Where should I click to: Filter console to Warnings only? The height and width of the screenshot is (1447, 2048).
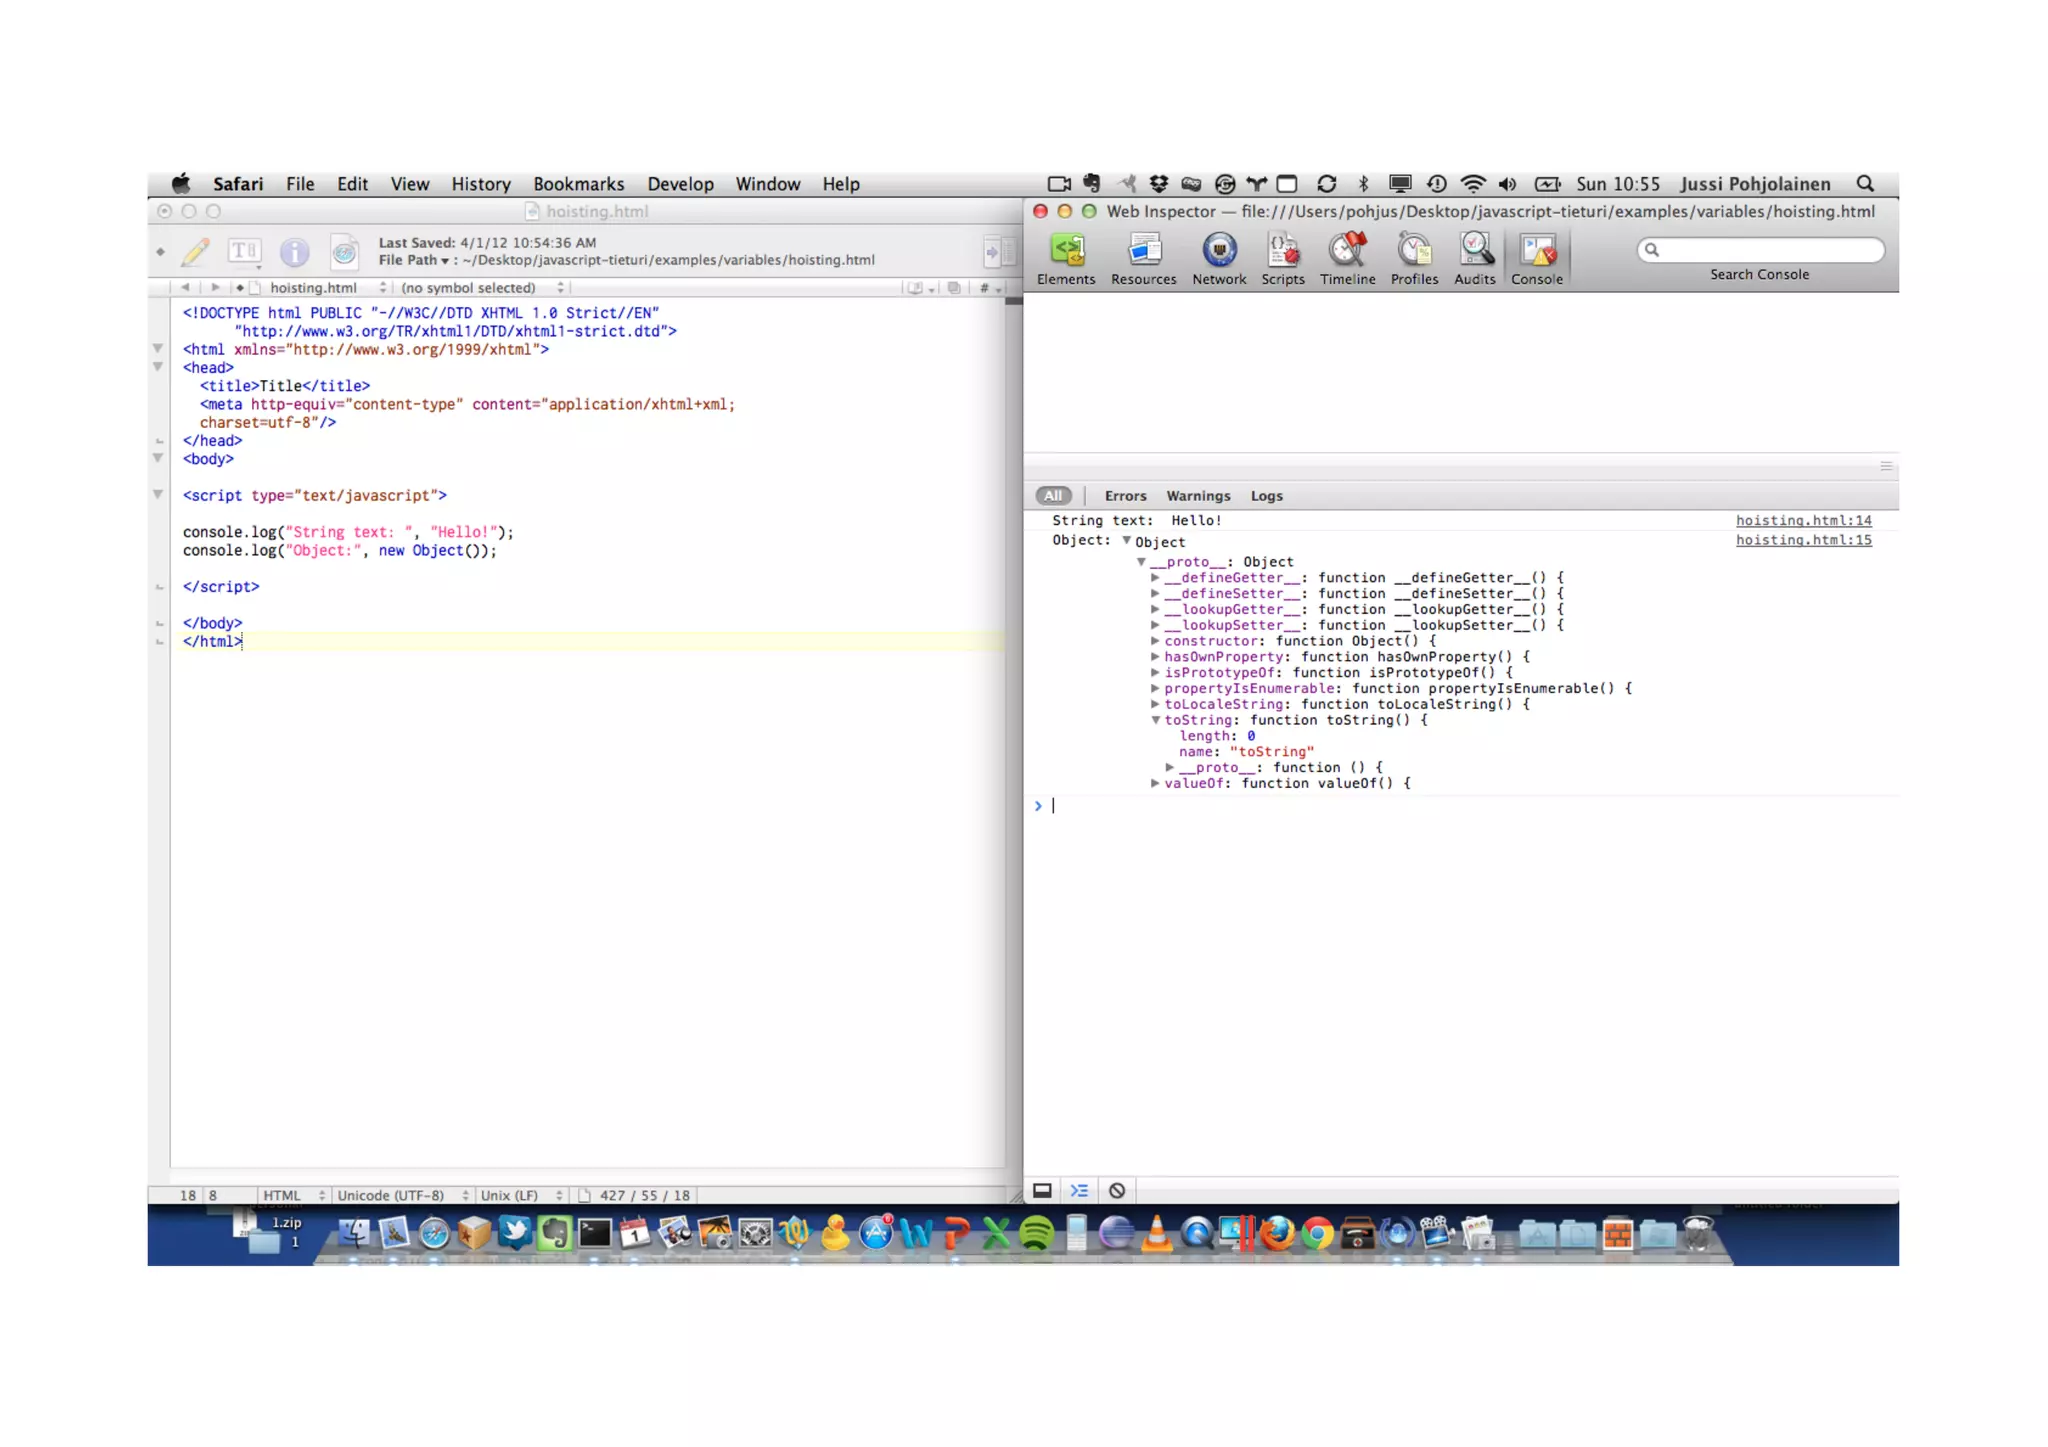tap(1198, 496)
